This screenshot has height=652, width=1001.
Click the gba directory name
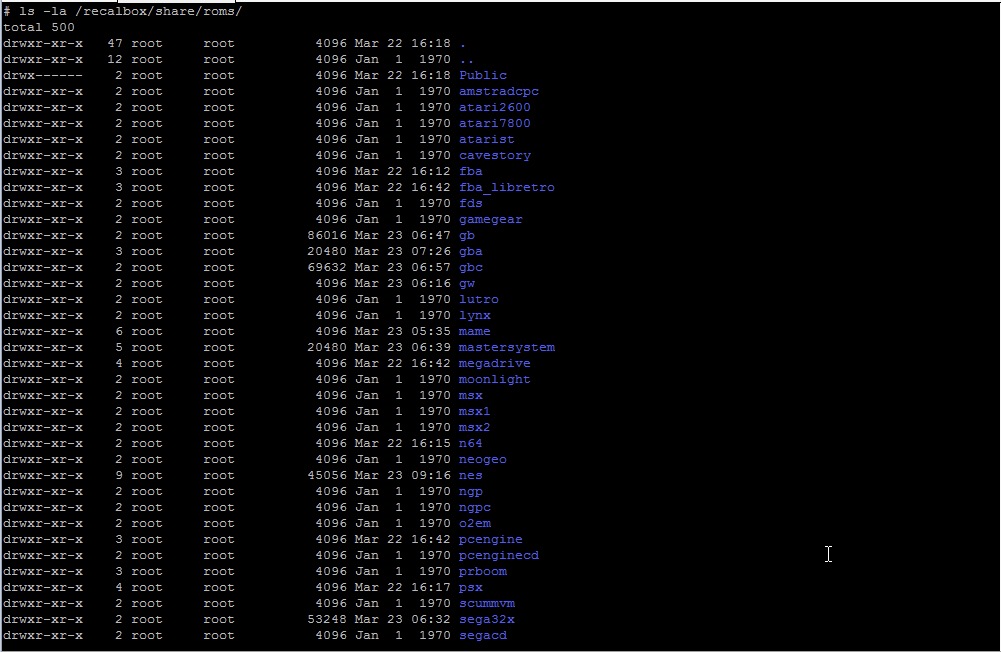click(470, 251)
